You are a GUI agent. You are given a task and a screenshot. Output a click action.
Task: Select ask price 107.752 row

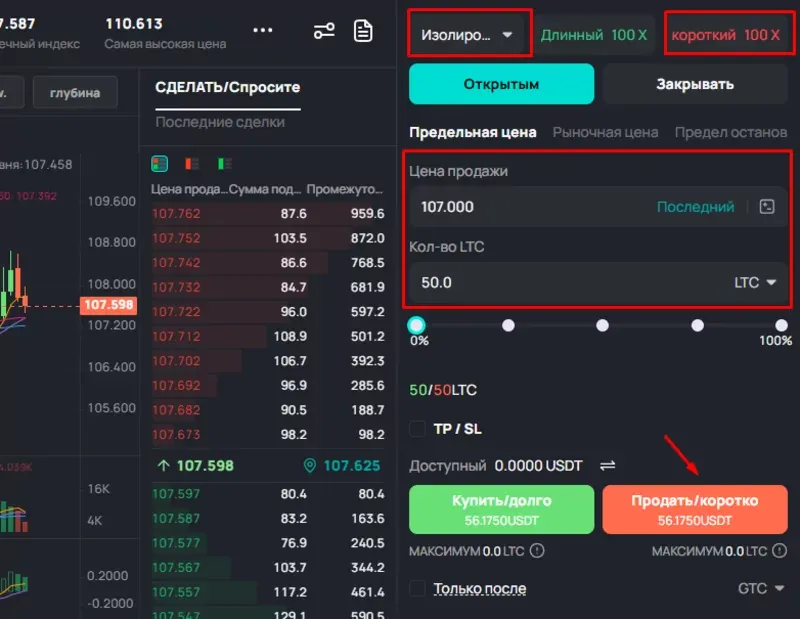click(x=268, y=238)
